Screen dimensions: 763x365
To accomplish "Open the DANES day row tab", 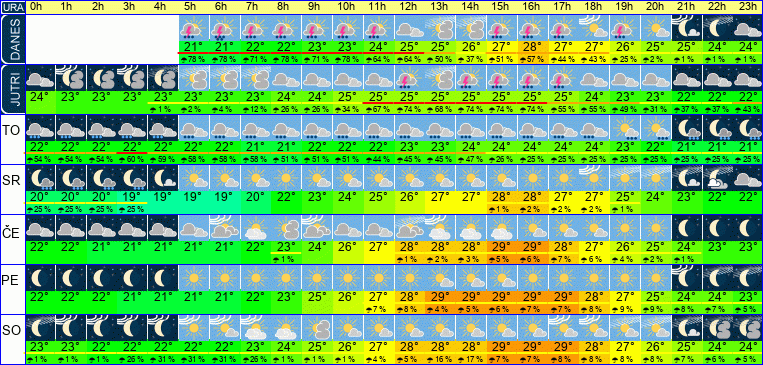I will [x=12, y=39].
